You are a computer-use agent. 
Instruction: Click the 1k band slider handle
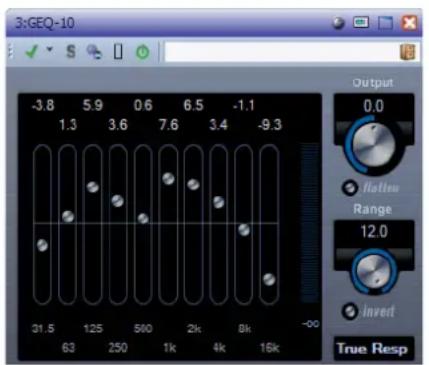pos(168,179)
